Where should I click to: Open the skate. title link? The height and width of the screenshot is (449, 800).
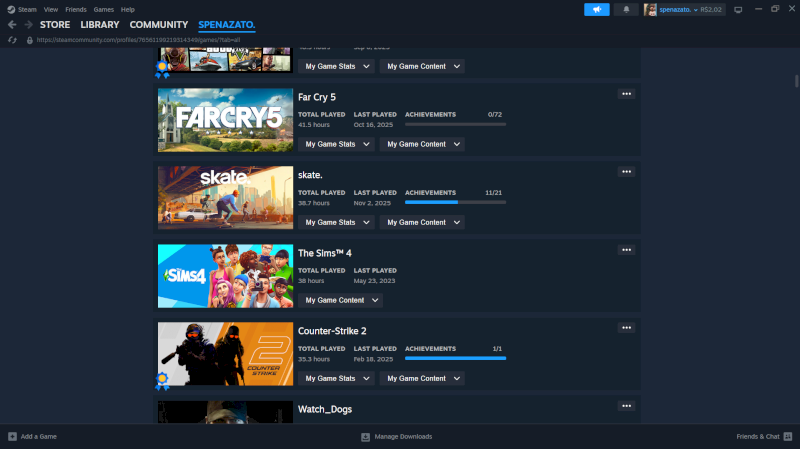click(310, 175)
